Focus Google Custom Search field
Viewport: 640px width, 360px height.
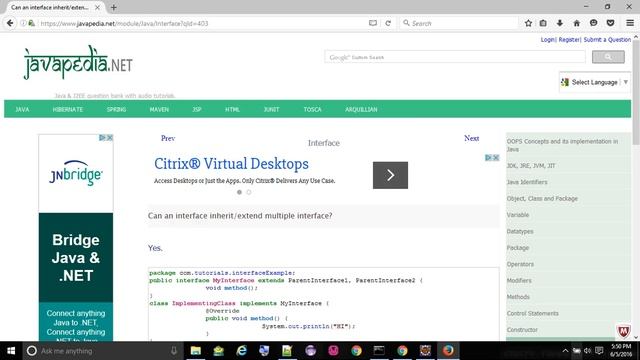[x=455, y=57]
